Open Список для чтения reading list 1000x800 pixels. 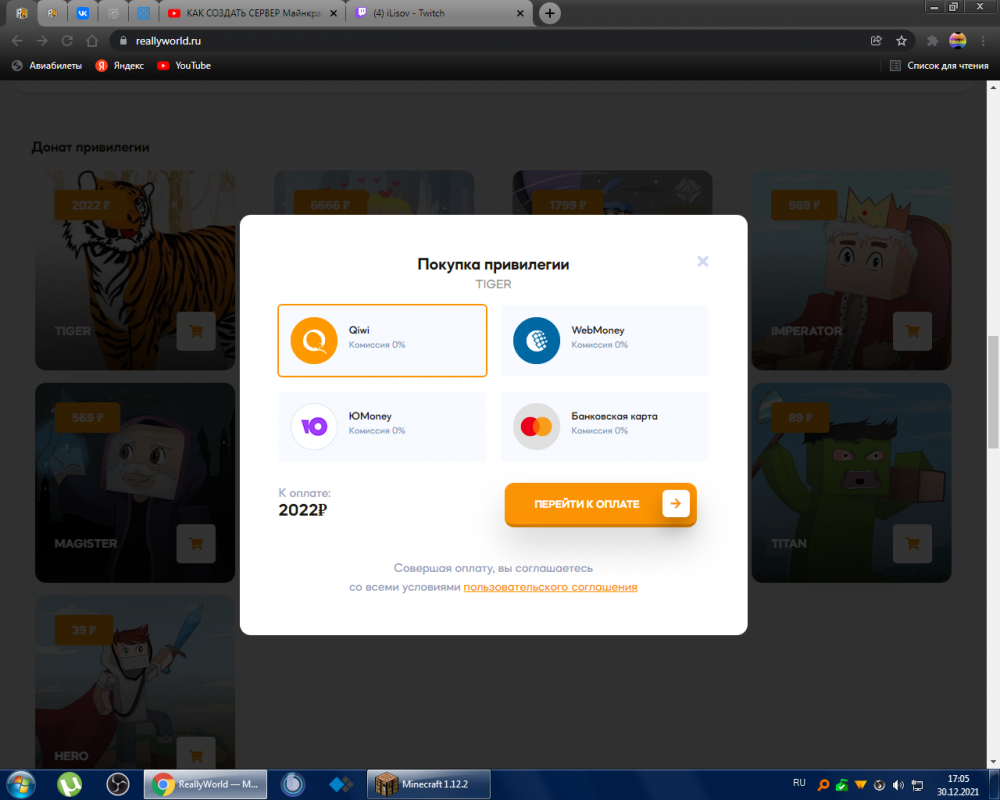point(939,66)
